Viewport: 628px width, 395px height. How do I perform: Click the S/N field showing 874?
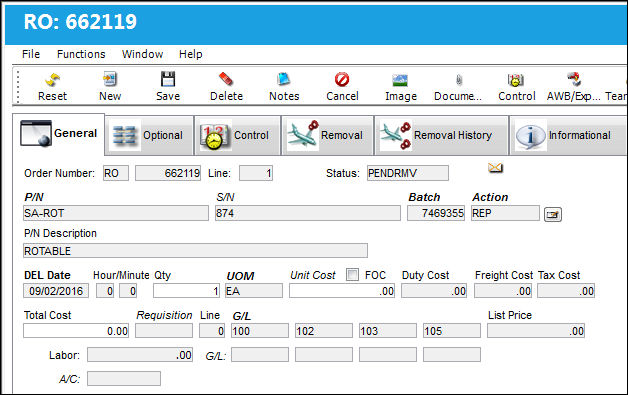pos(308,213)
